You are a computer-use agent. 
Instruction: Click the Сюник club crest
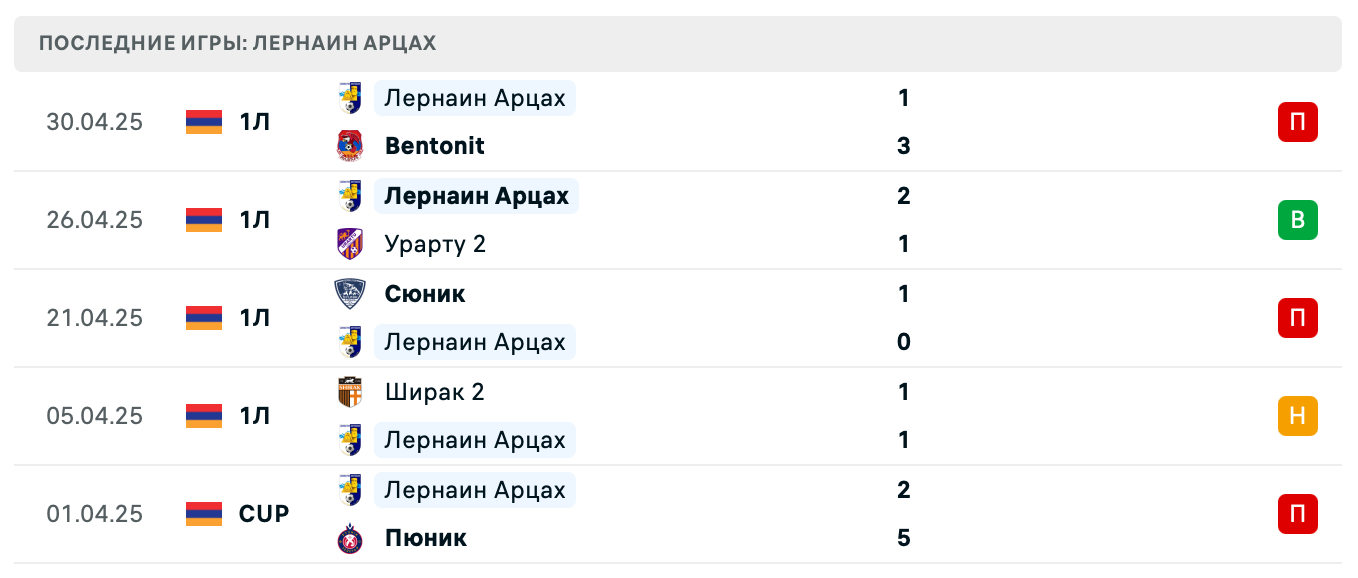click(350, 293)
